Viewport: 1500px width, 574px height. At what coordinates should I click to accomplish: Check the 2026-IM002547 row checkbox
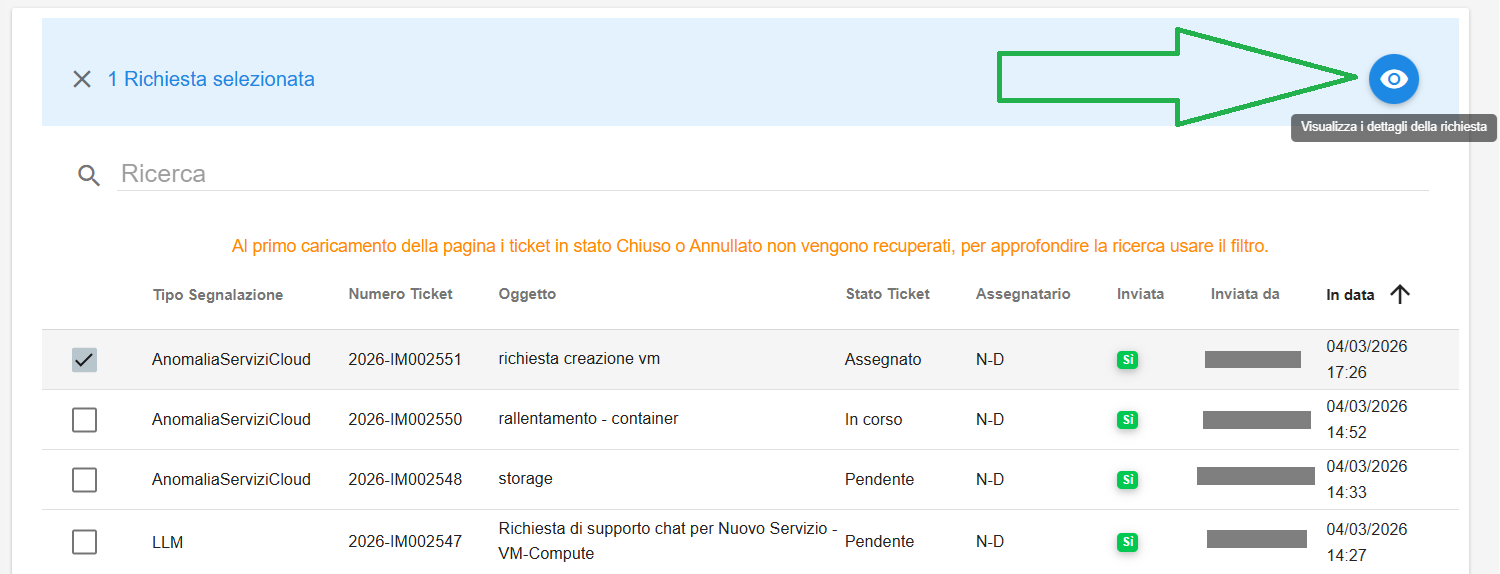pyautogui.click(x=85, y=542)
